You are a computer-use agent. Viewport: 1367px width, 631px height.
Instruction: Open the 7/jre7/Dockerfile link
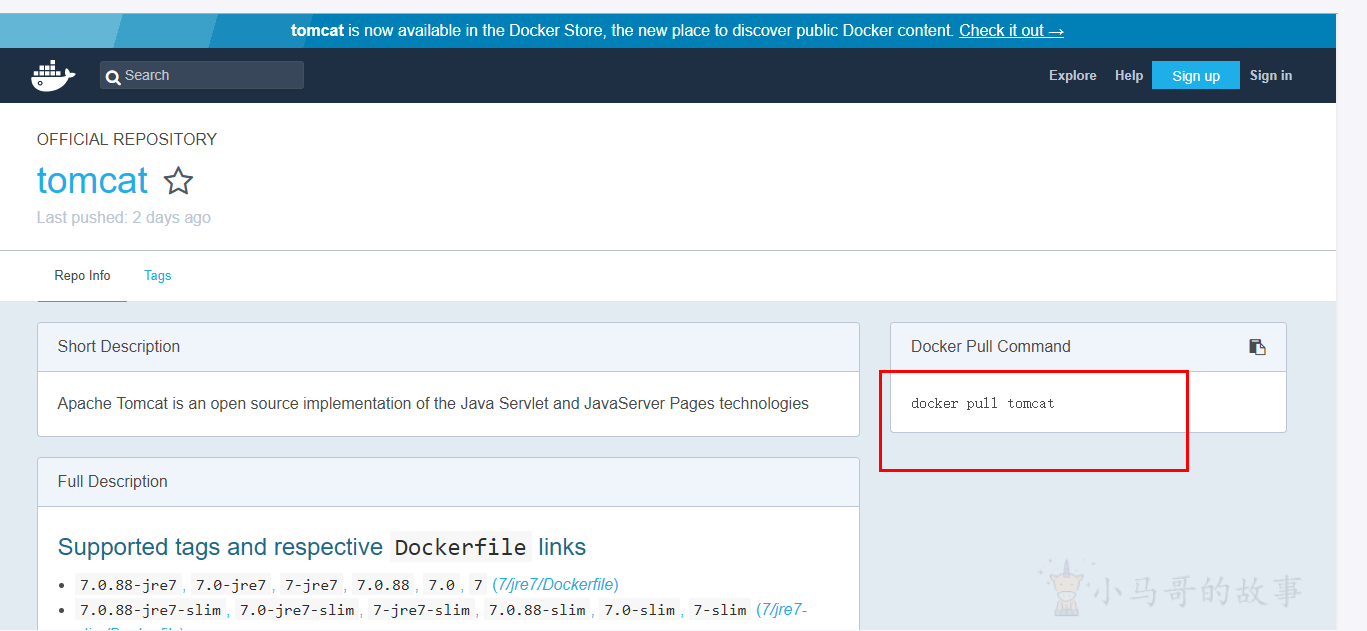coord(555,584)
